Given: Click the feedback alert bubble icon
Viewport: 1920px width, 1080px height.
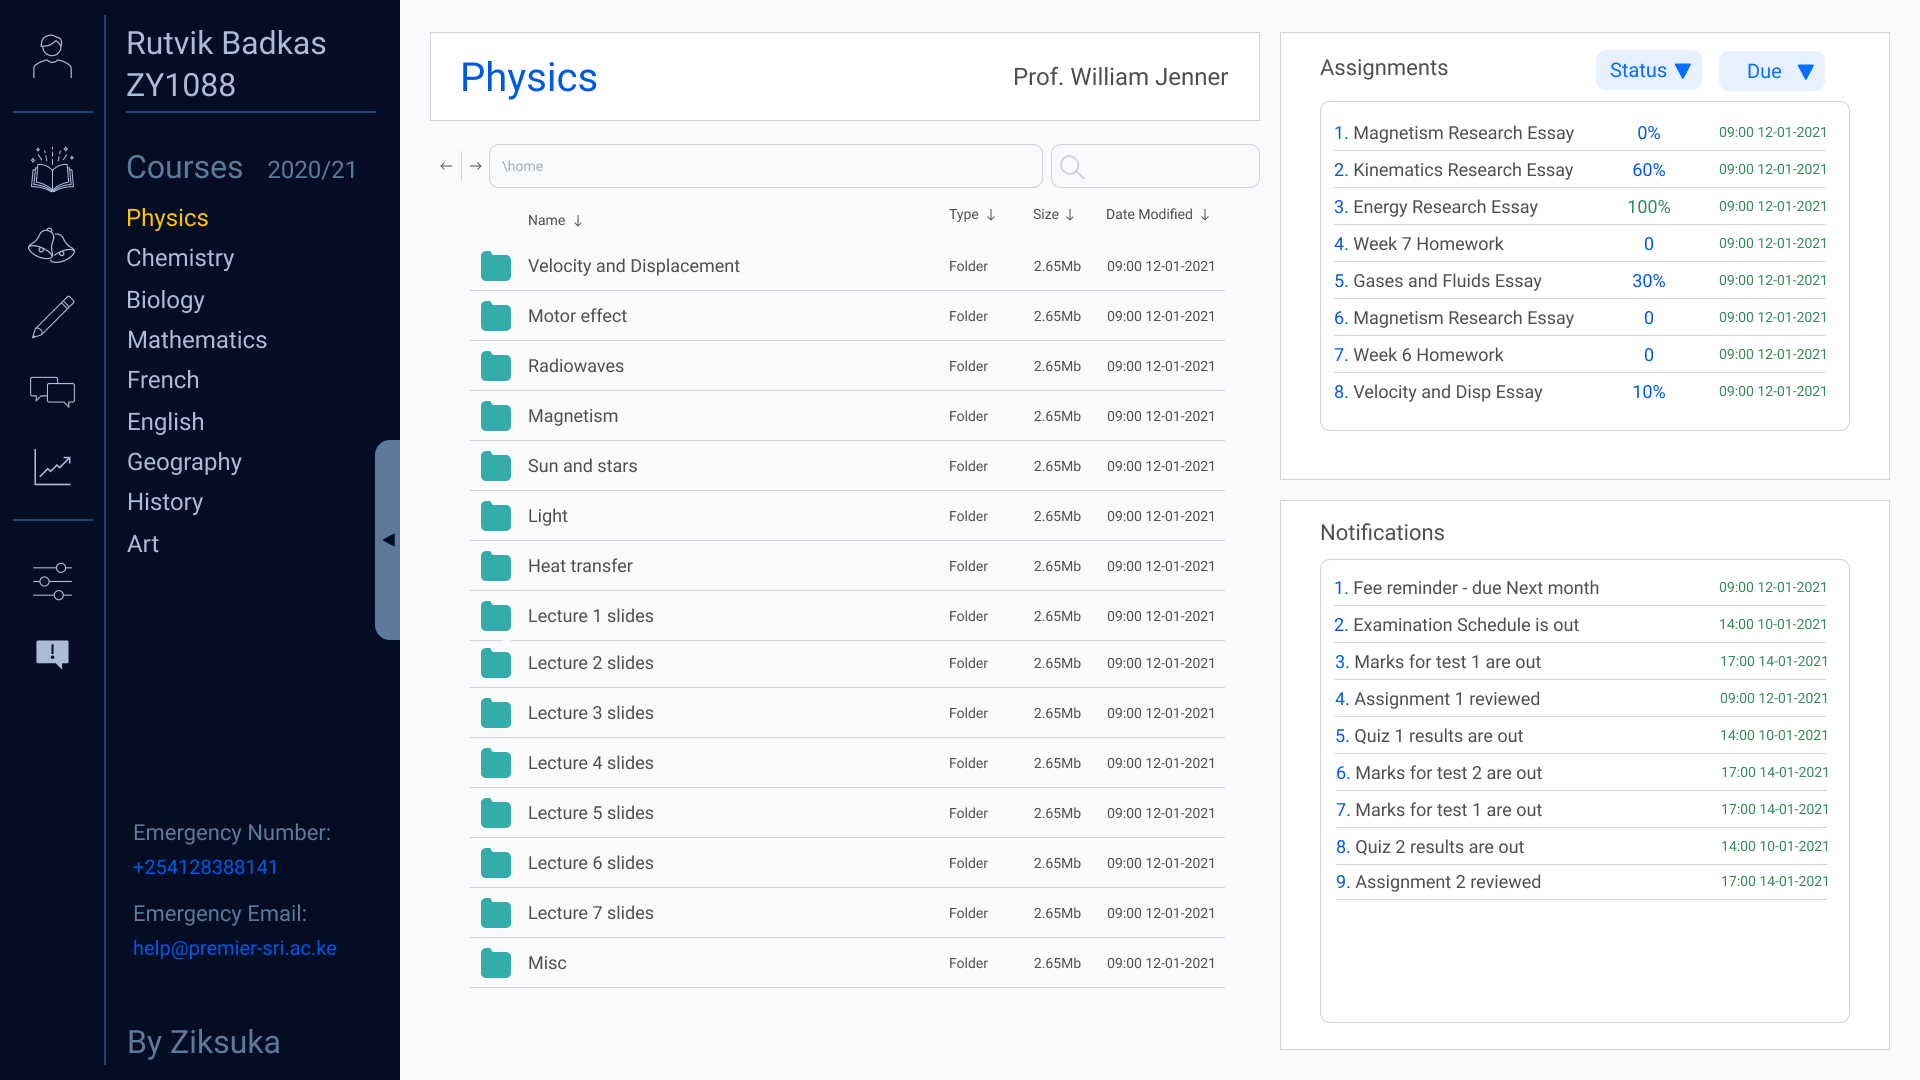Looking at the screenshot, I should click(52, 654).
